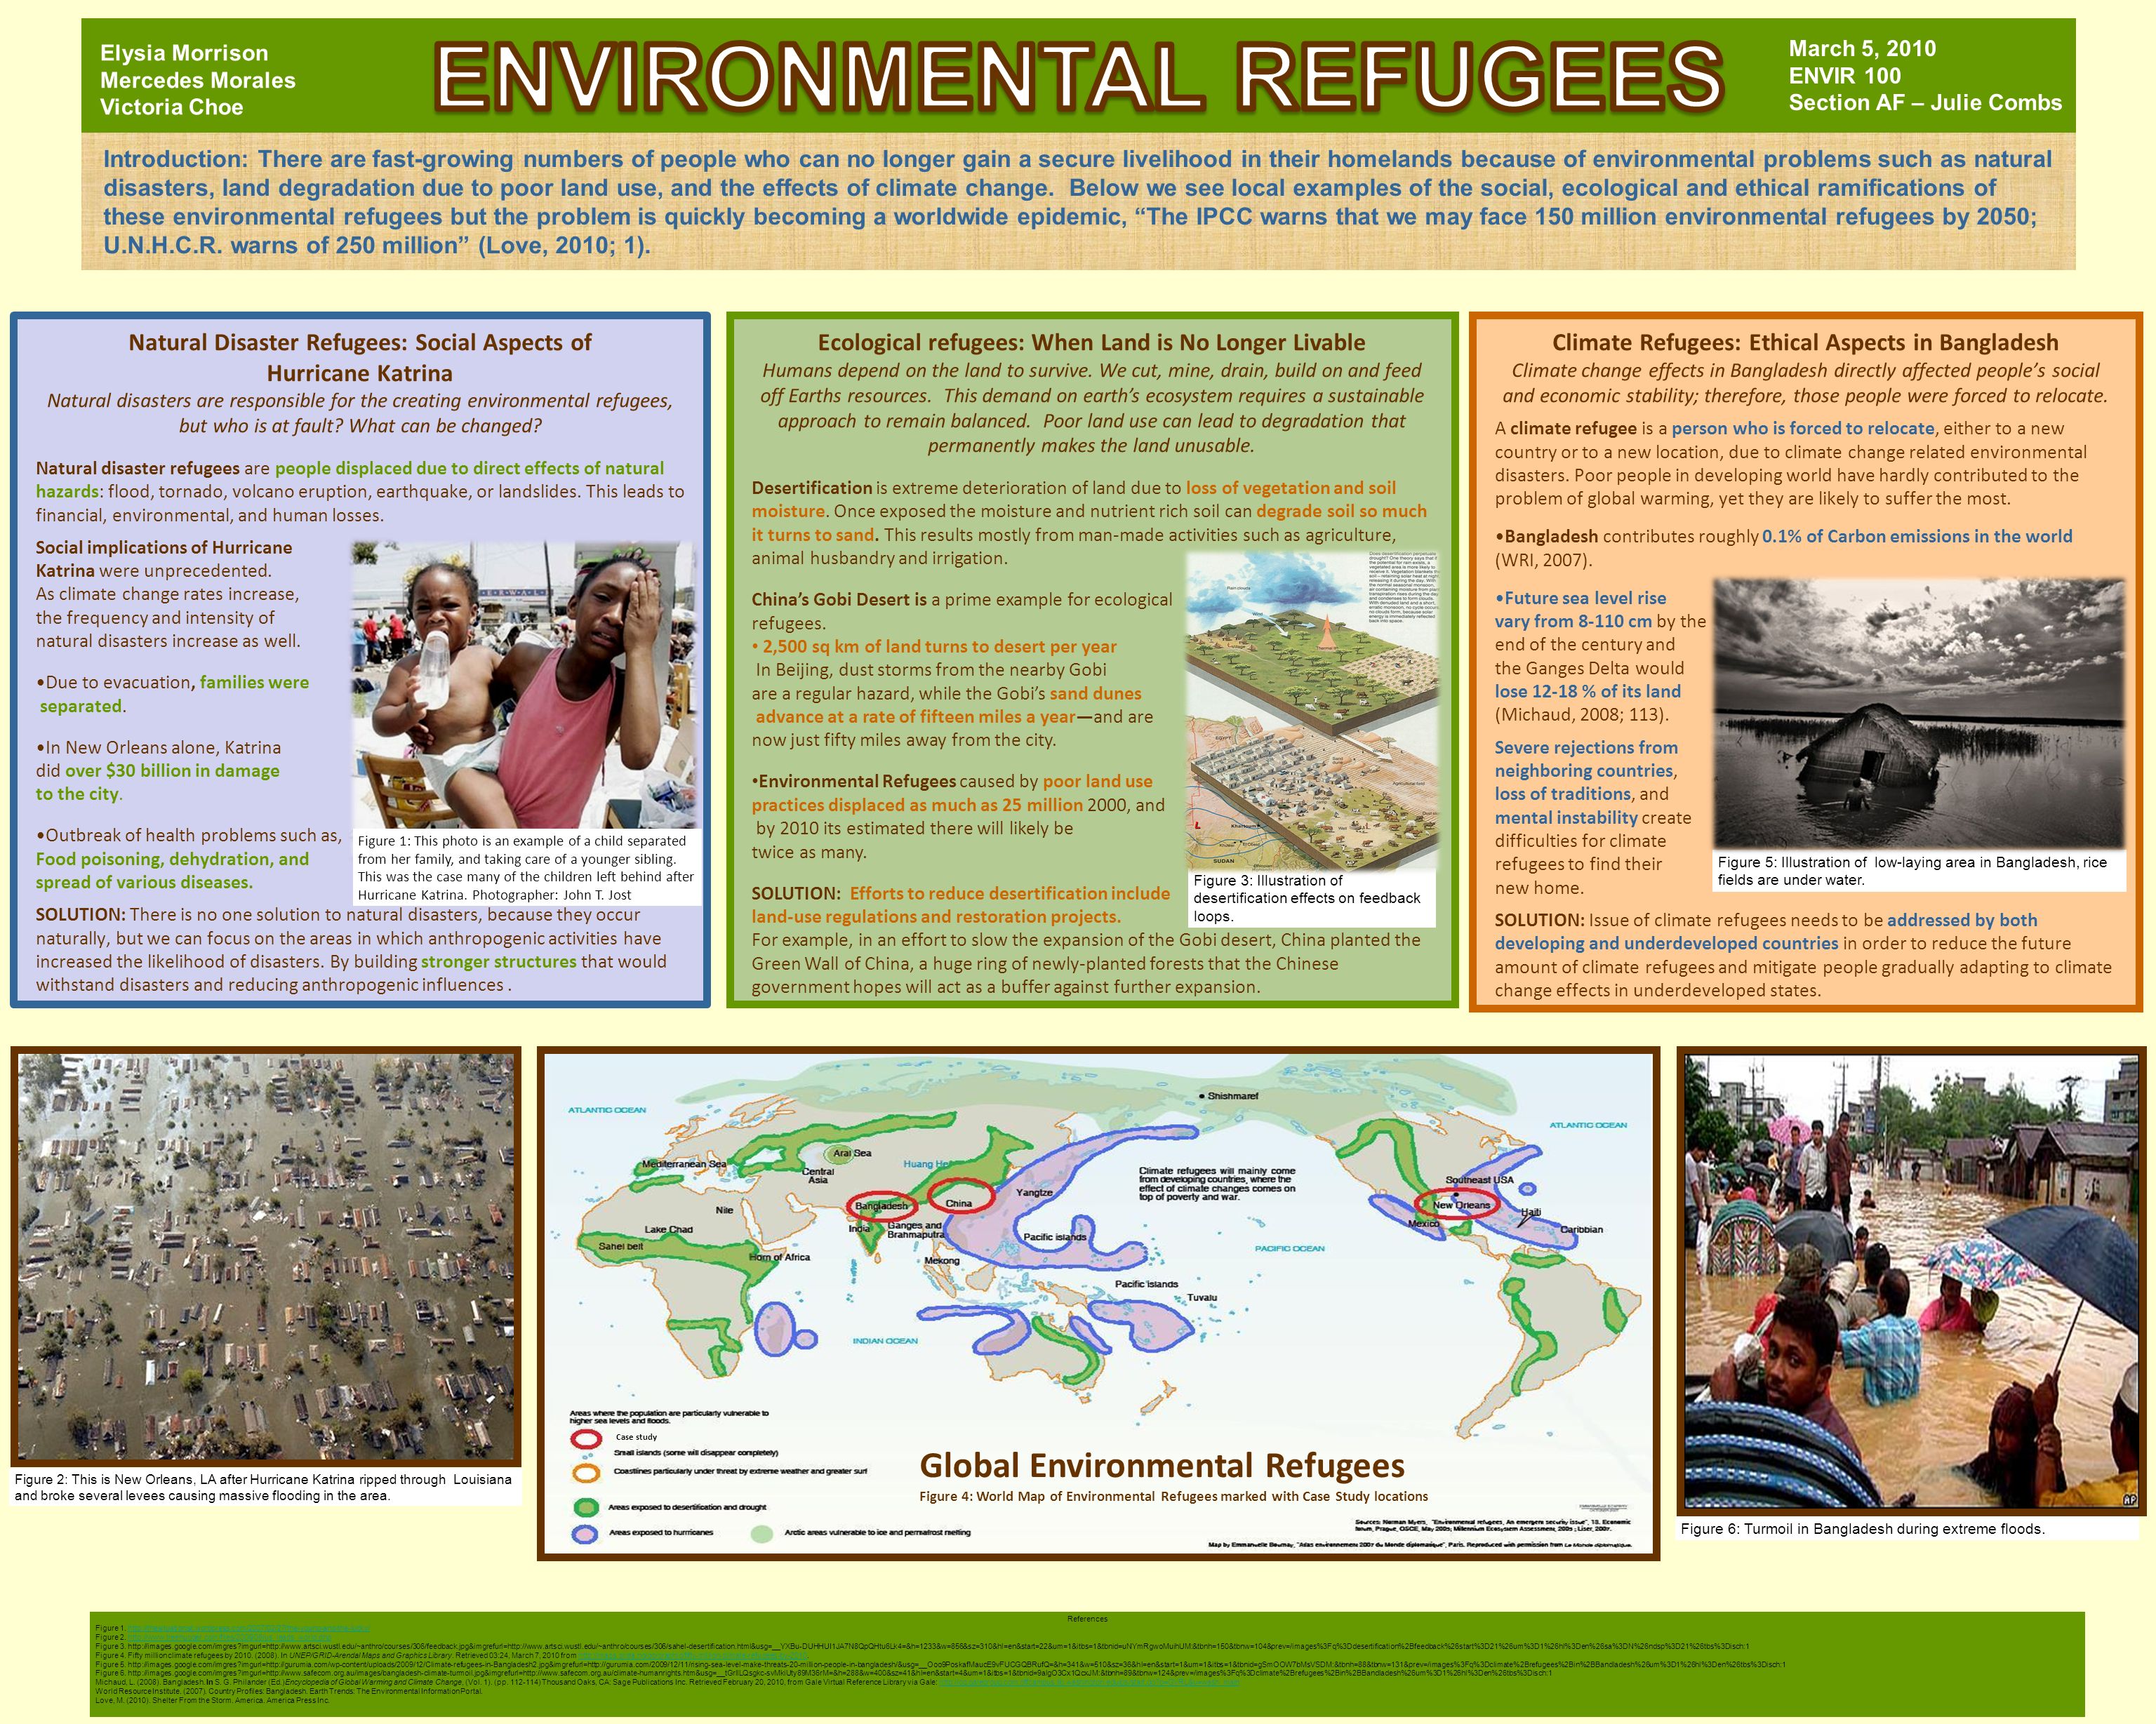
Task: Click the Sahel belt label on map
Action: pos(621,1246)
